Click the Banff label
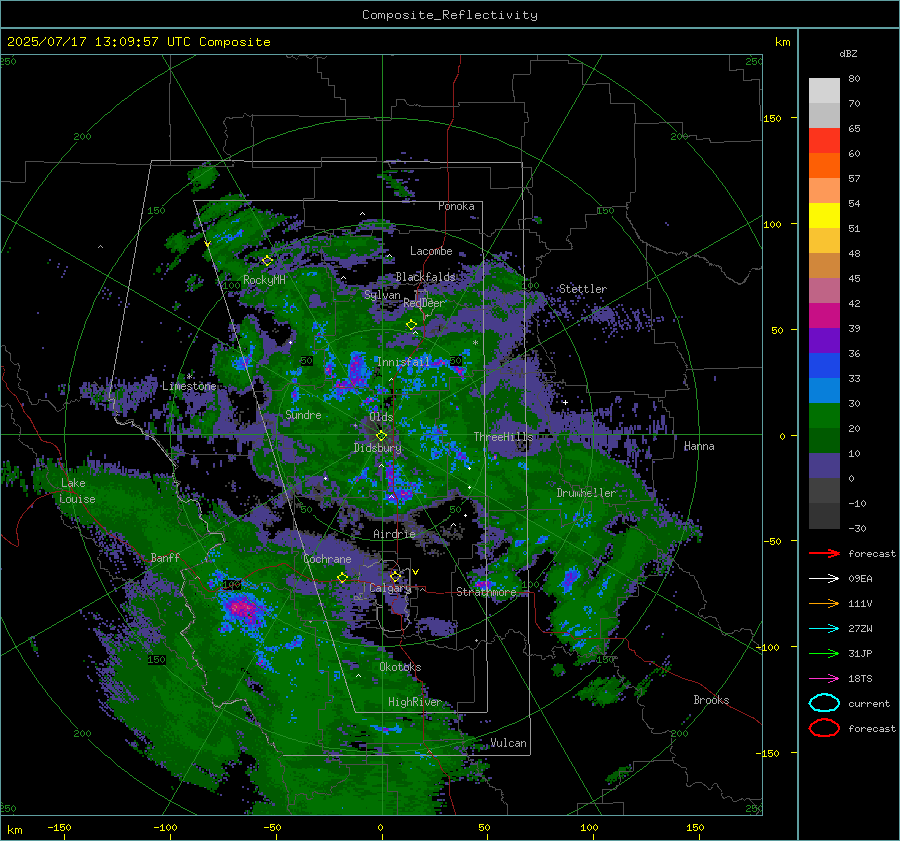The height and width of the screenshot is (841, 900). [165, 557]
